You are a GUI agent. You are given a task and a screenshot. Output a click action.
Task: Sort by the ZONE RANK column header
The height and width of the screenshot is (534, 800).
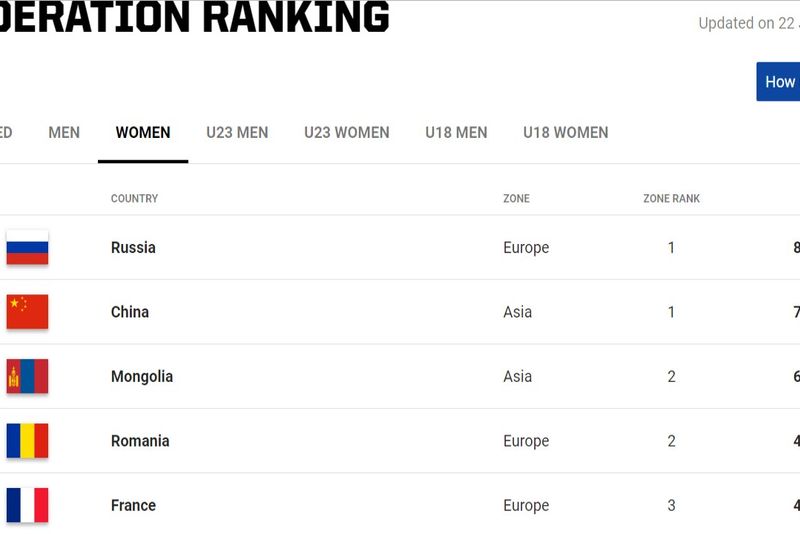click(x=671, y=199)
